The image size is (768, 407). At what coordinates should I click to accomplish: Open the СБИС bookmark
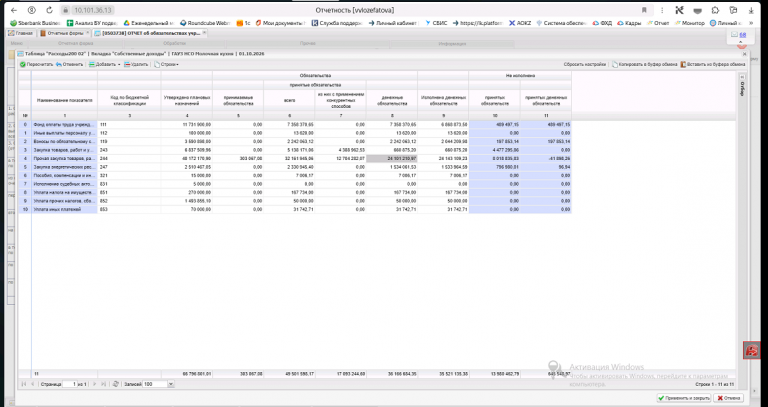(435, 23)
